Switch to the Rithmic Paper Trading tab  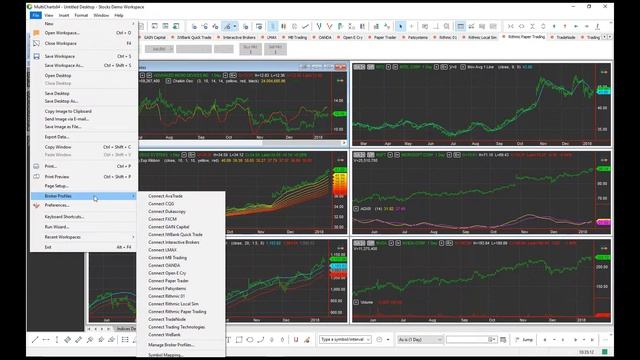(524, 37)
